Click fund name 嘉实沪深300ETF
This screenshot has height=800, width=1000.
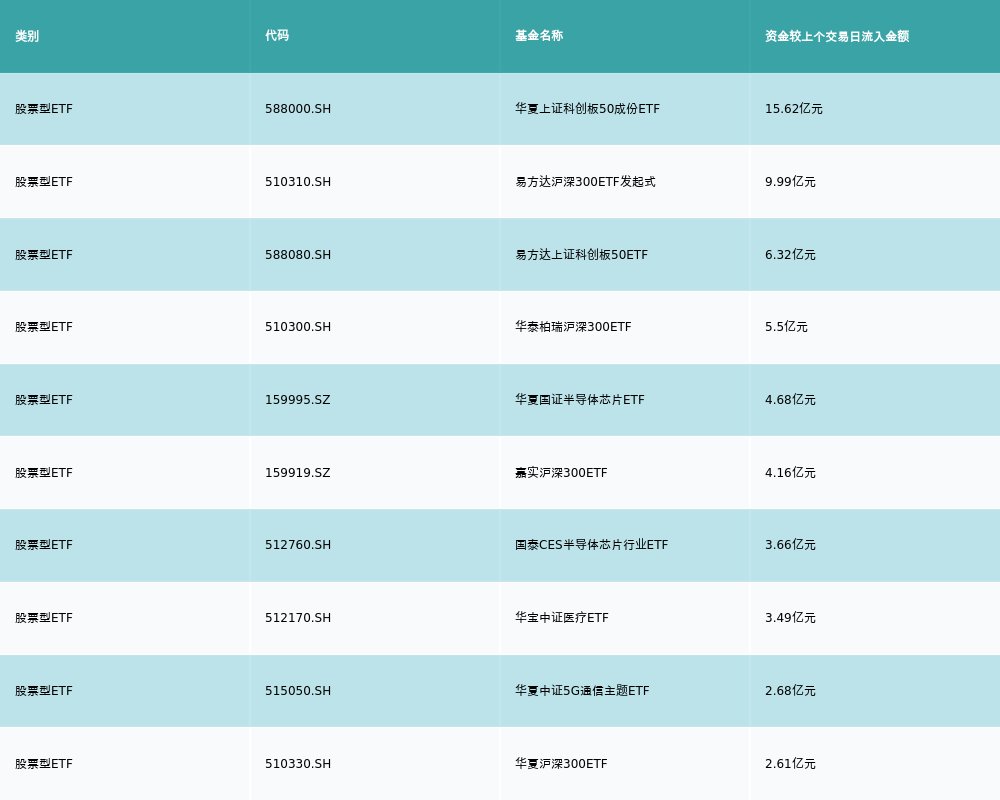[561, 473]
